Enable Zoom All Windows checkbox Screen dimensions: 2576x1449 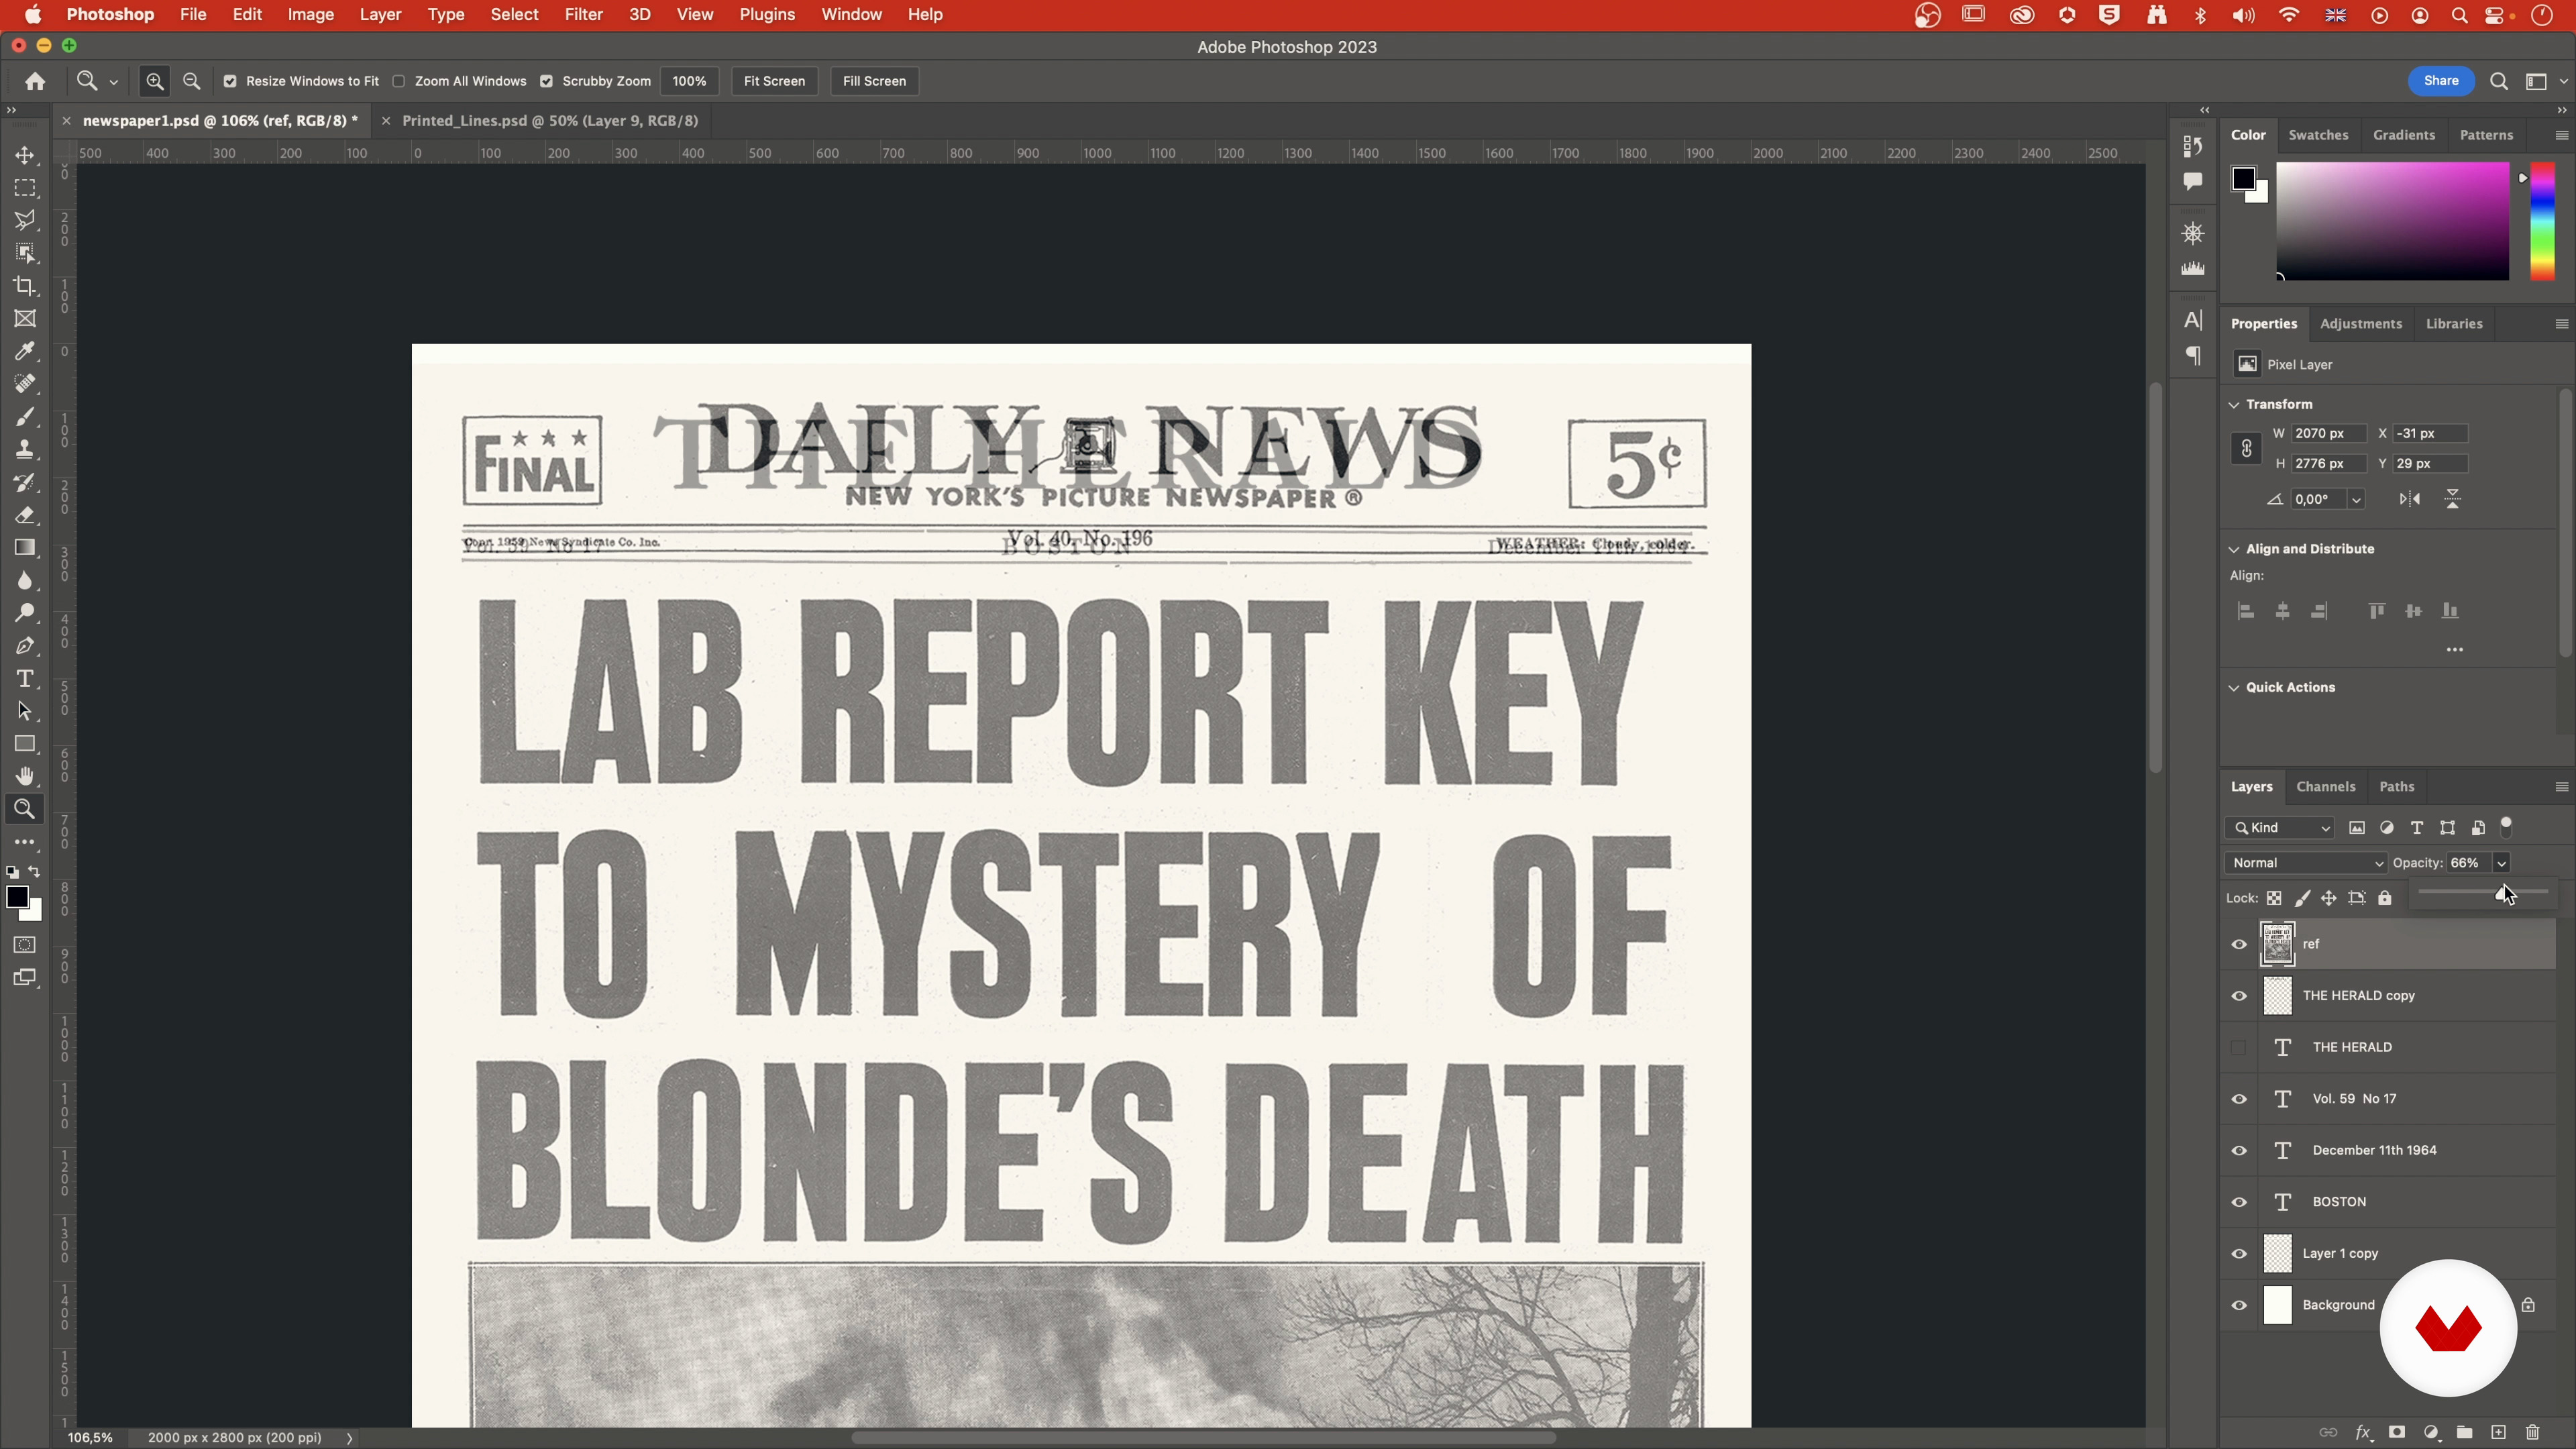(x=399, y=81)
